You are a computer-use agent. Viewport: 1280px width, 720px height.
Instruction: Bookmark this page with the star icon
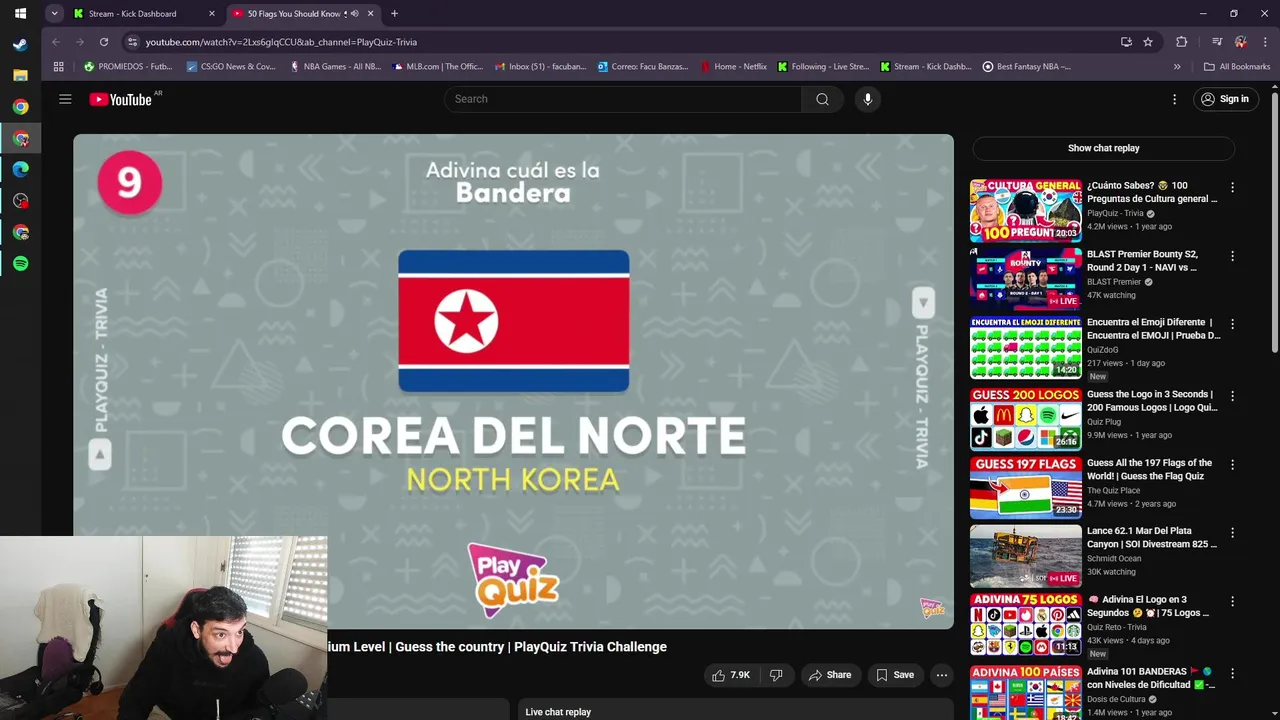tap(1148, 42)
